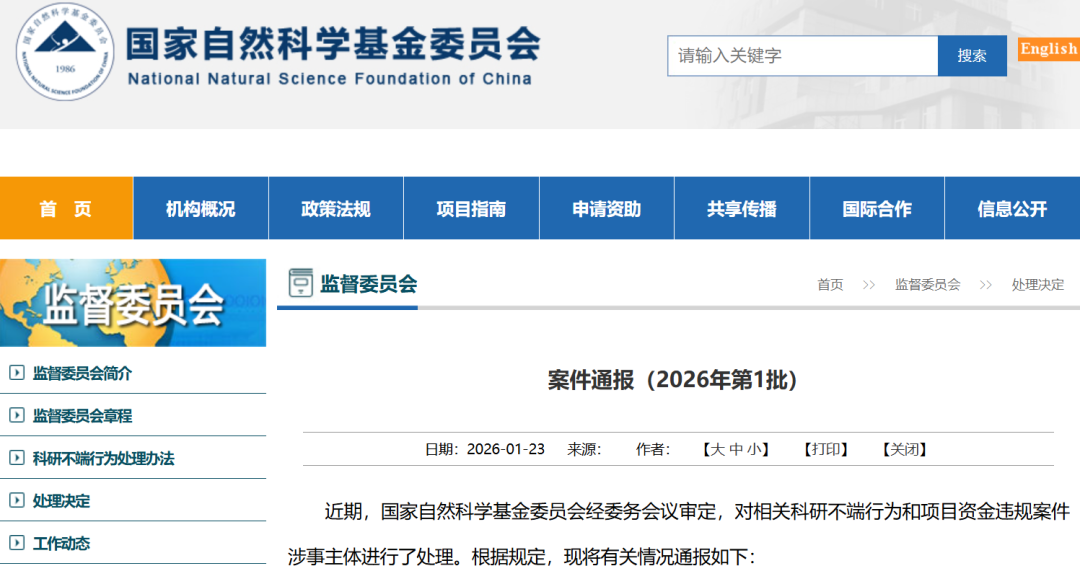Switch site language via the English link

[x=1047, y=48]
